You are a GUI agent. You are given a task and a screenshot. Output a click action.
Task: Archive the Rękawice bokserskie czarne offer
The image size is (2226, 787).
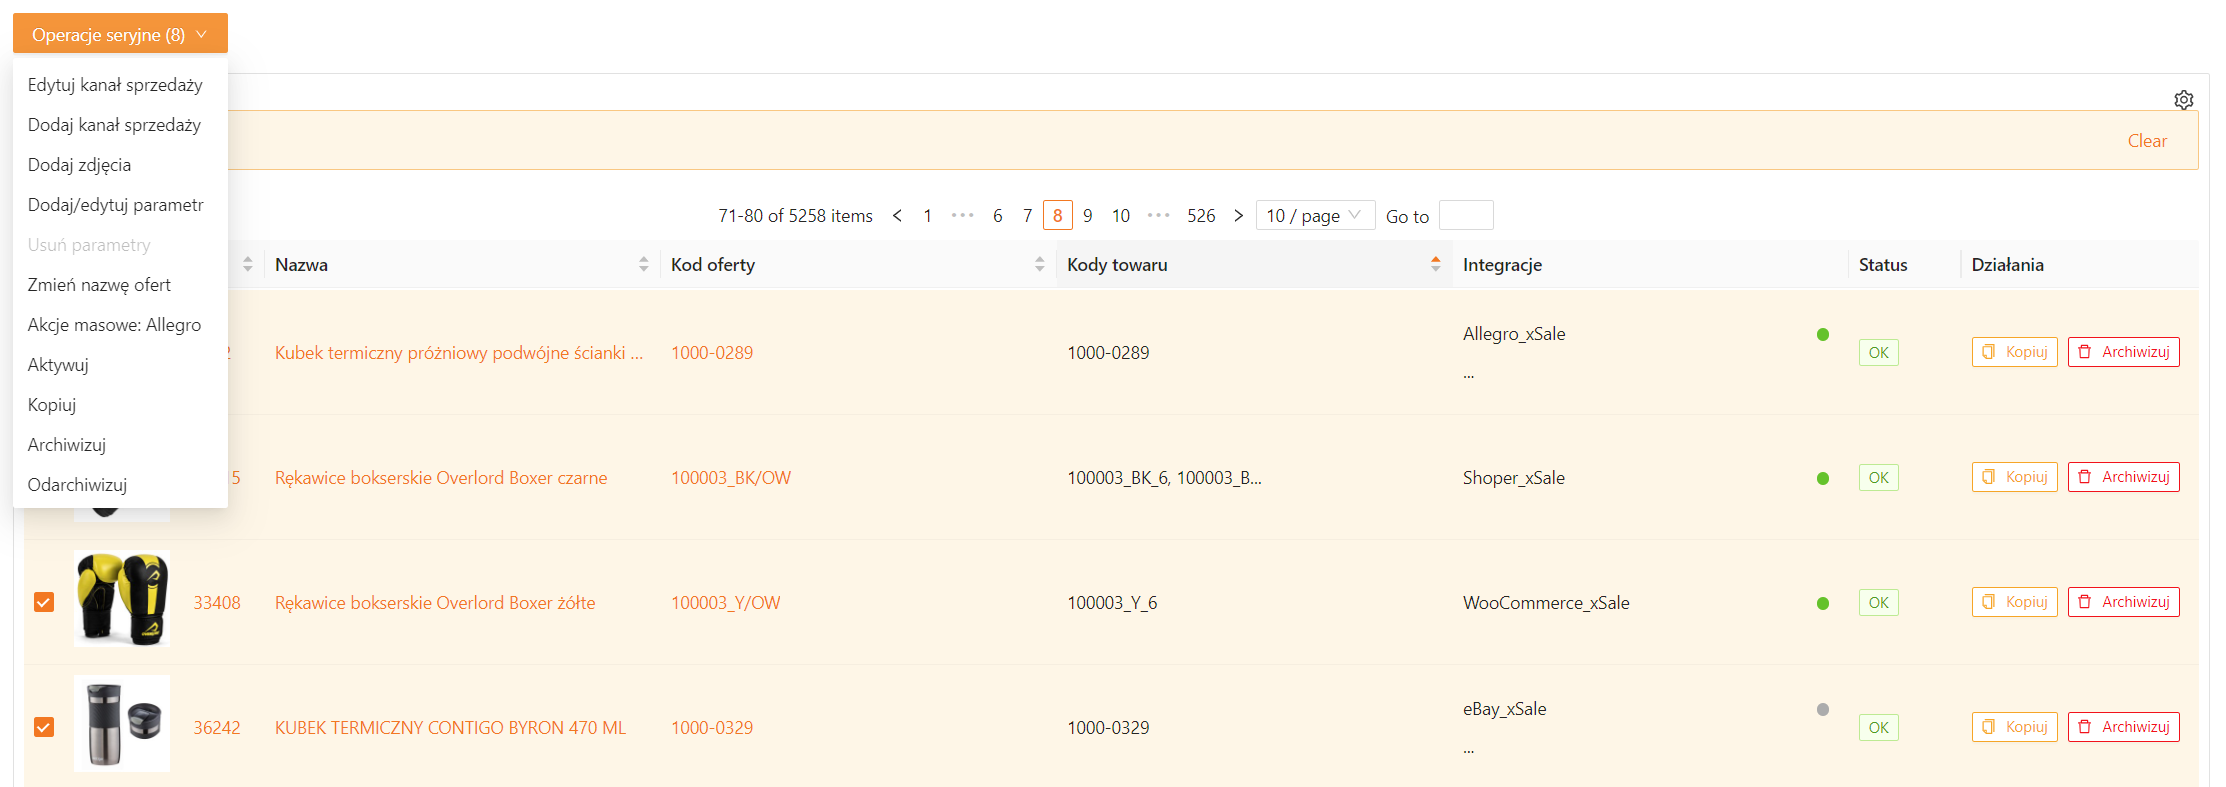click(2123, 477)
